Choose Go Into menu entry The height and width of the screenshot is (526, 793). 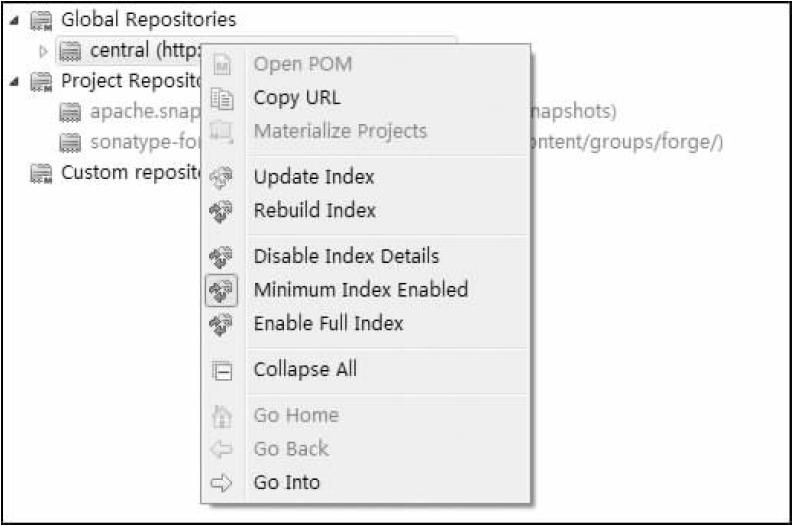pyautogui.click(x=287, y=483)
